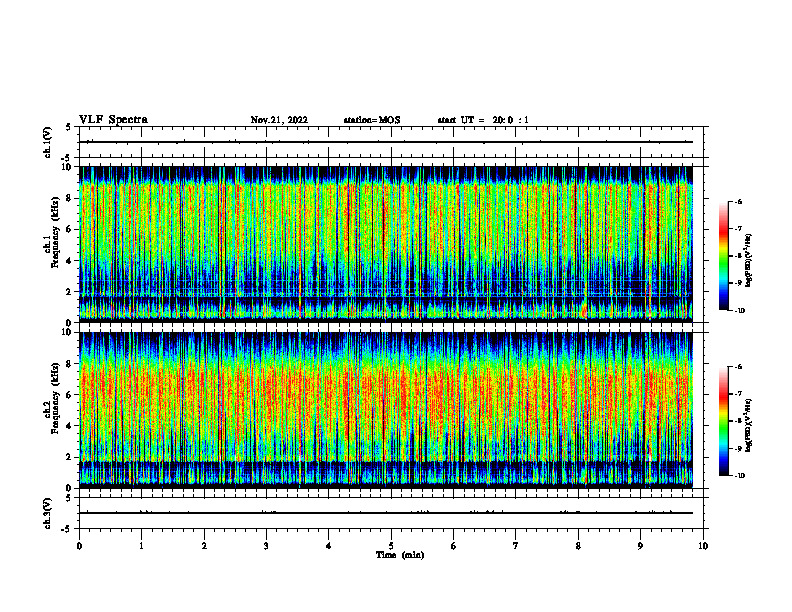792x612 pixels.
Task: Click the ch.1 color bar log(PSD) label
Action: coord(749,261)
